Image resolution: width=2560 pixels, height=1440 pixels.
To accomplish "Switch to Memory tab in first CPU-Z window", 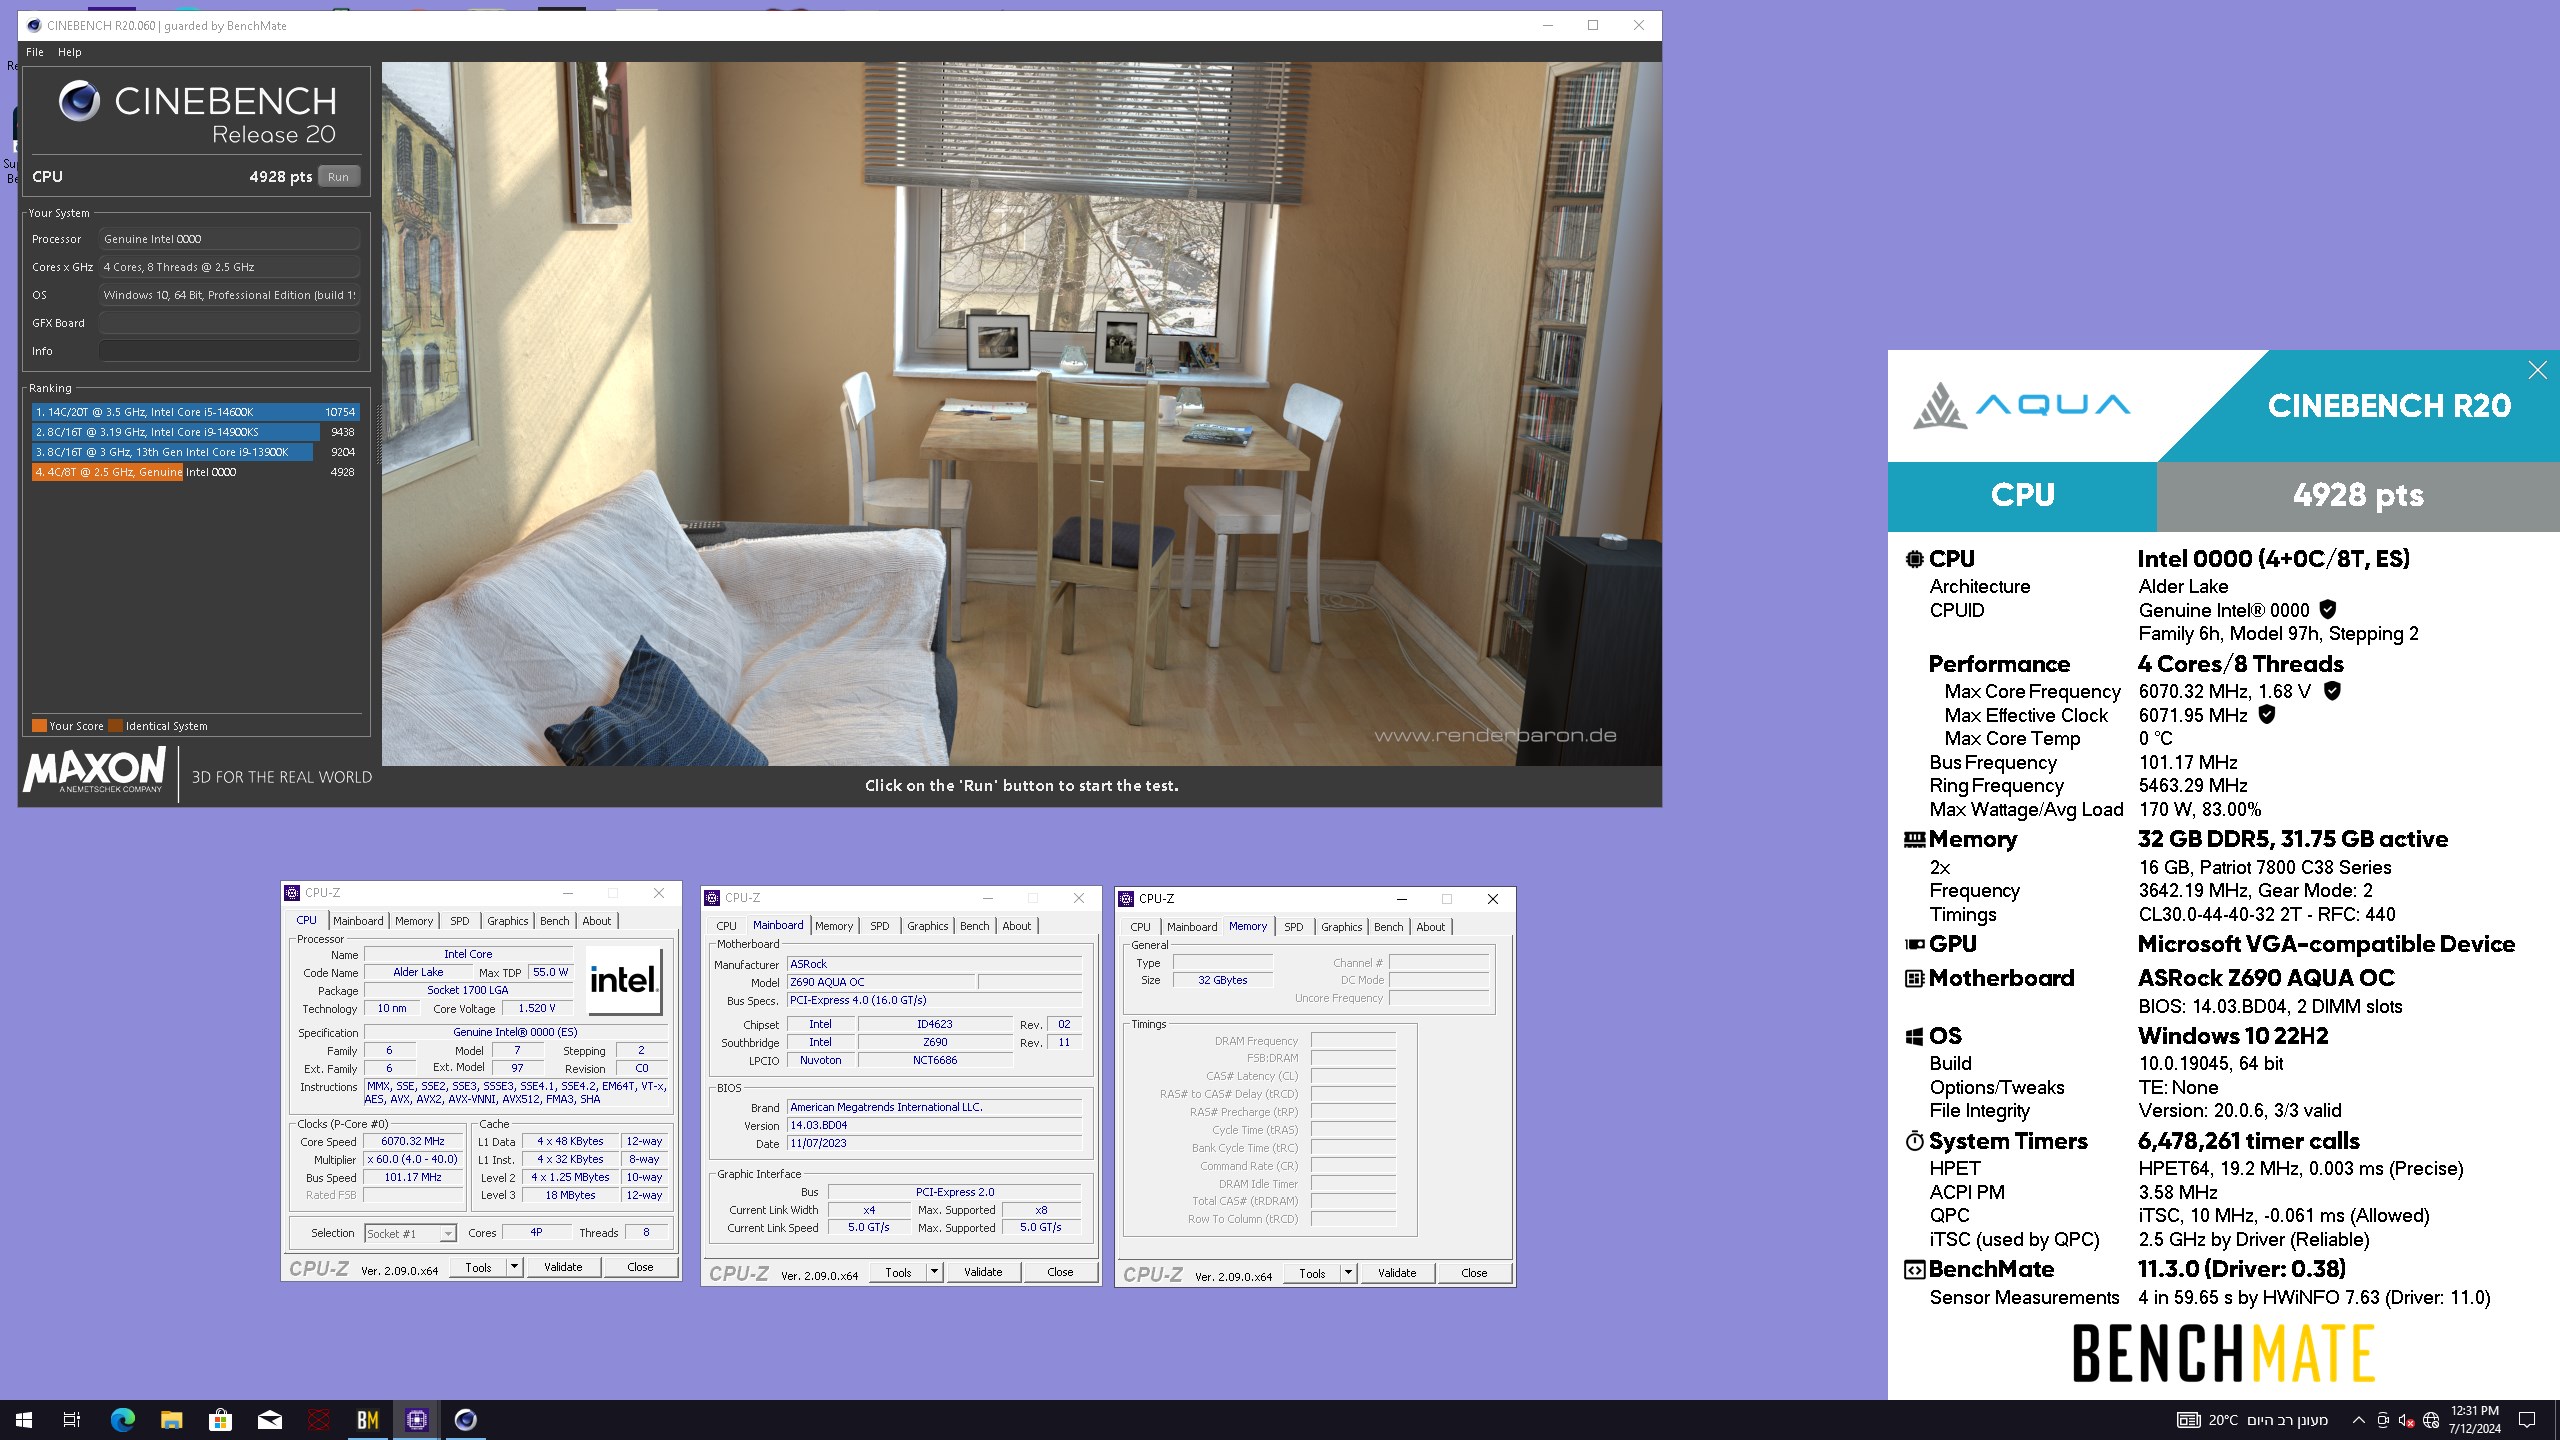I will pyautogui.click(x=414, y=921).
